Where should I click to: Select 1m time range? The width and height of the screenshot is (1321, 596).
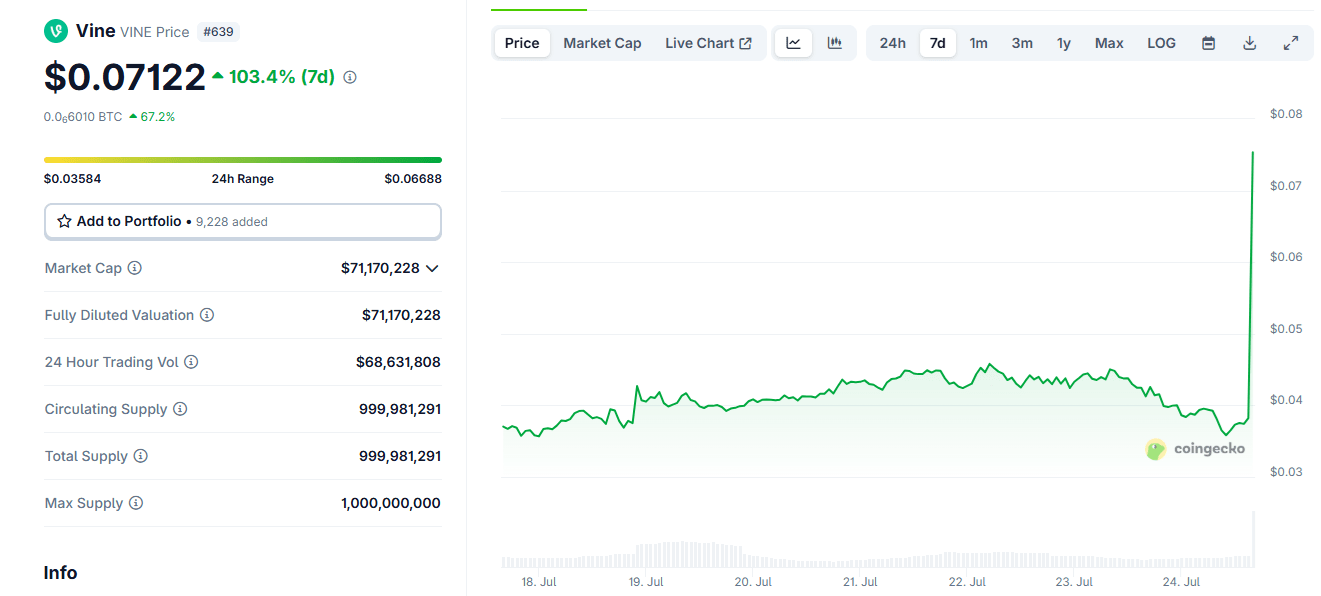(979, 43)
